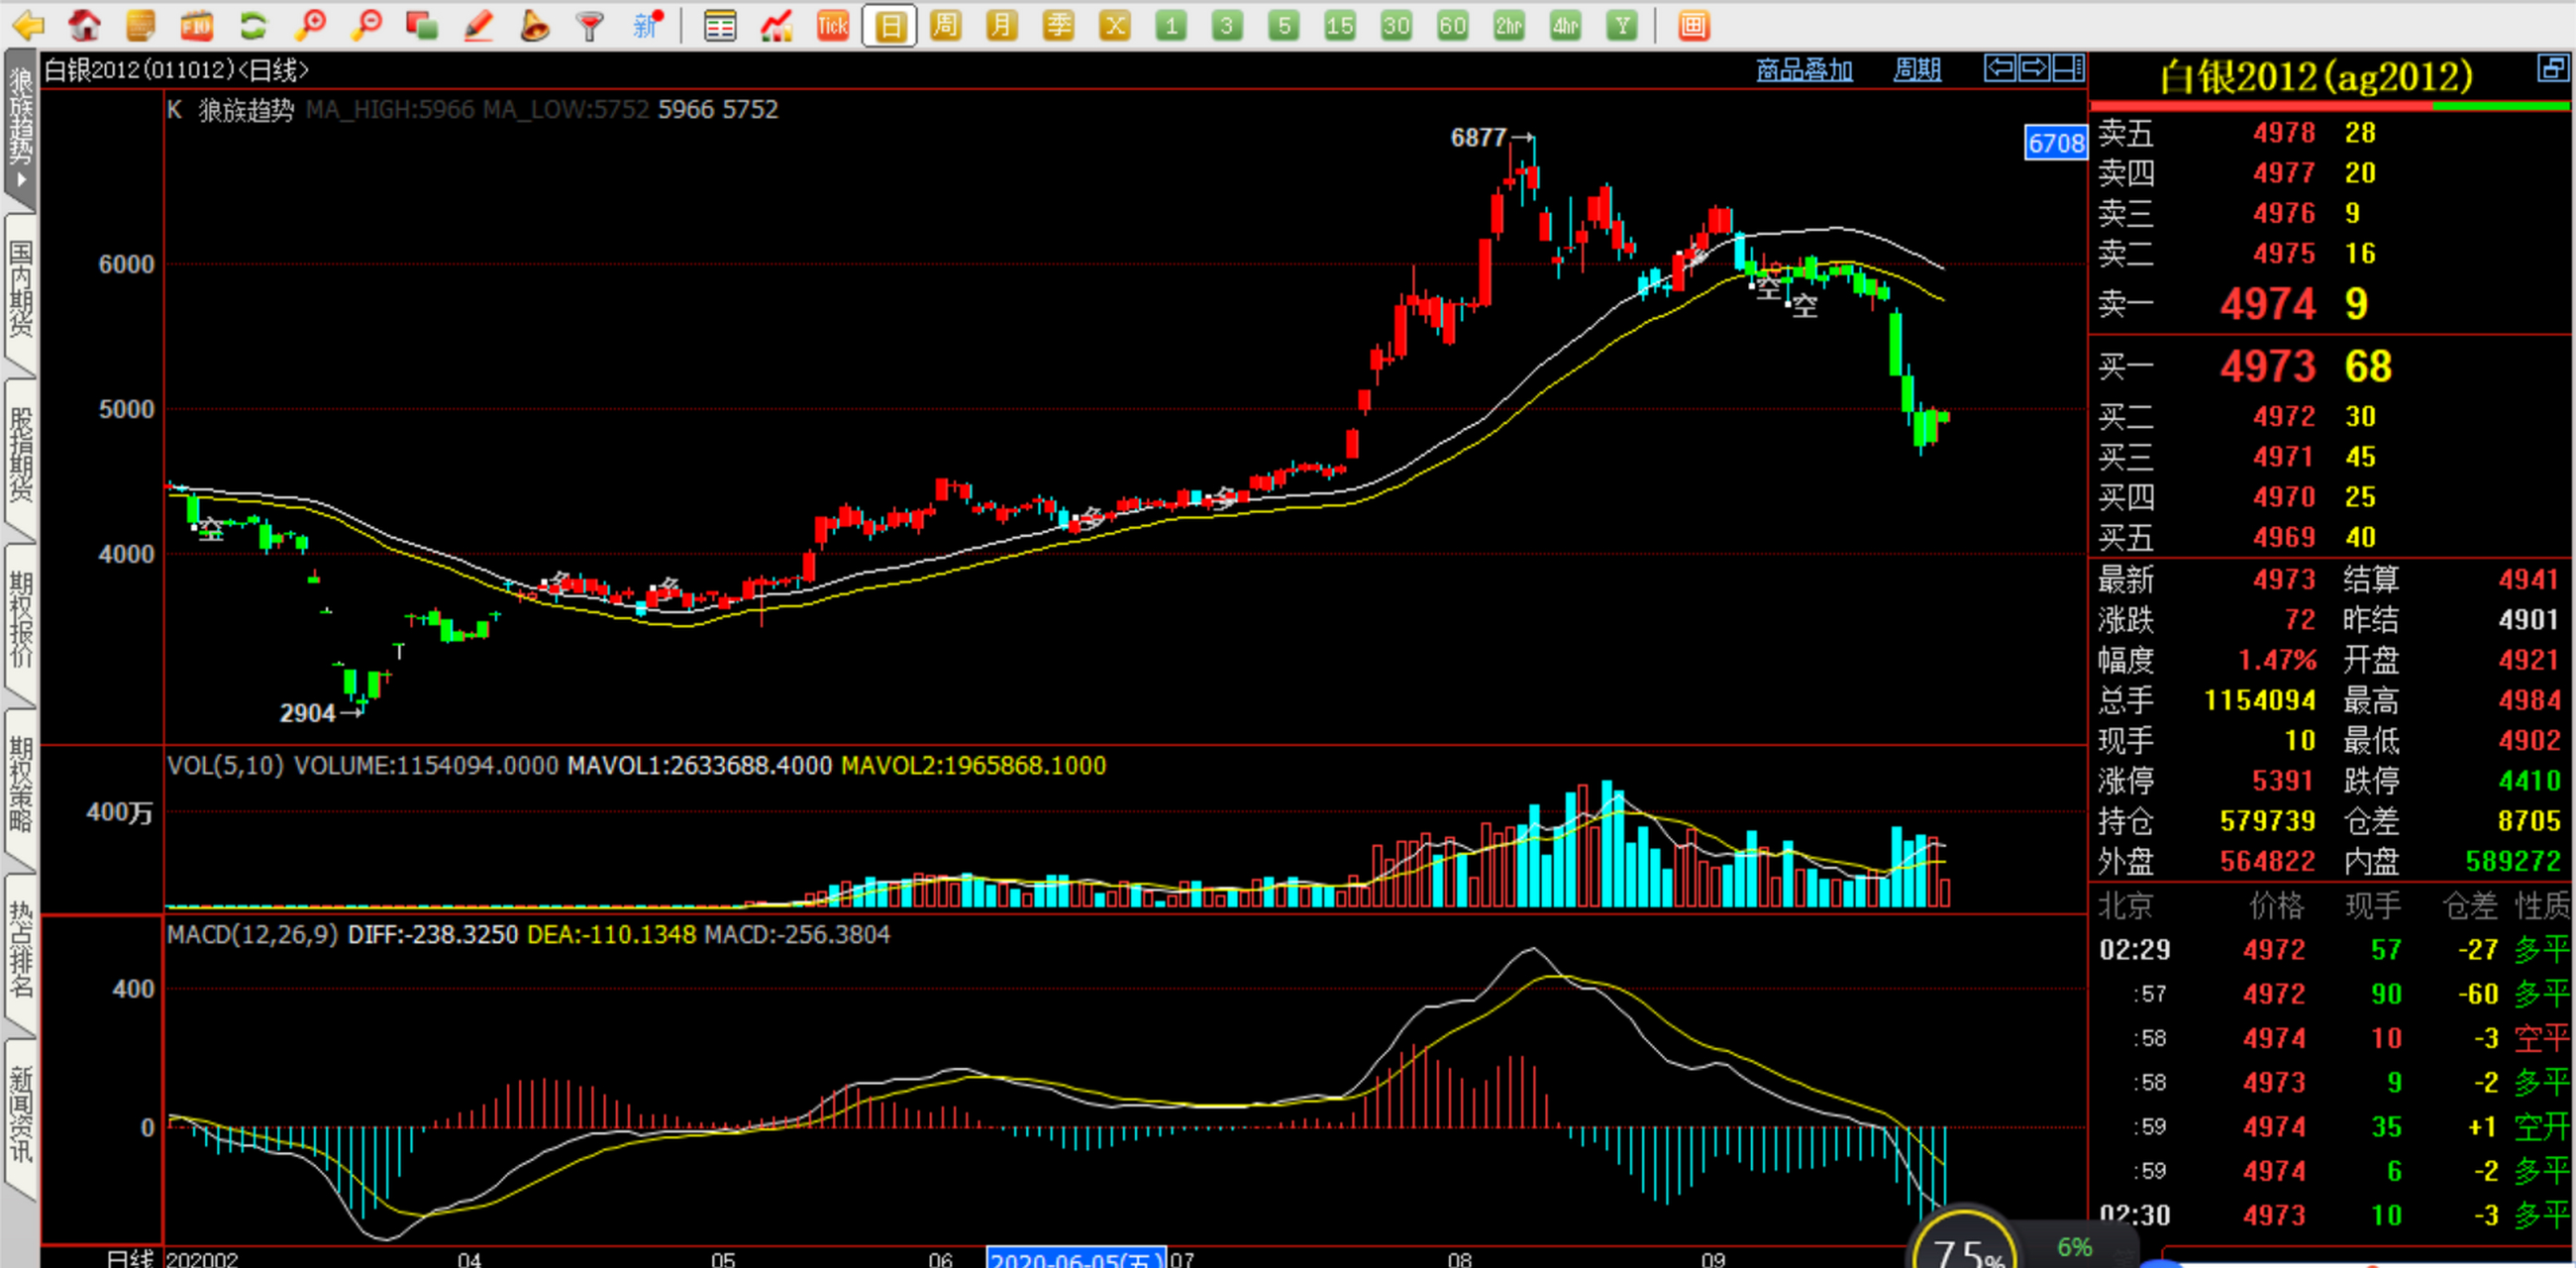Click the 02:29 tick trade row
2576x1268 pixels.
[x=2330, y=949]
